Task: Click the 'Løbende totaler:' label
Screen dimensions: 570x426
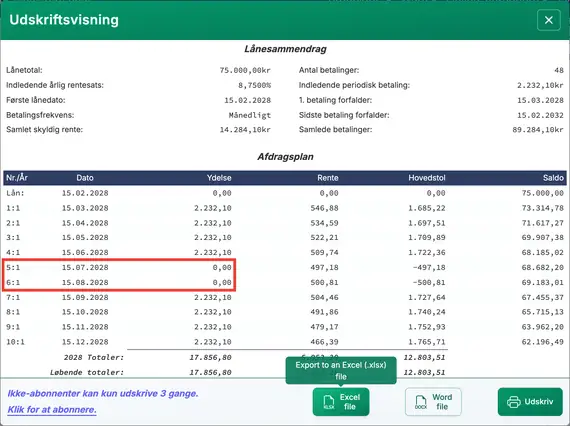Action: click(x=87, y=372)
